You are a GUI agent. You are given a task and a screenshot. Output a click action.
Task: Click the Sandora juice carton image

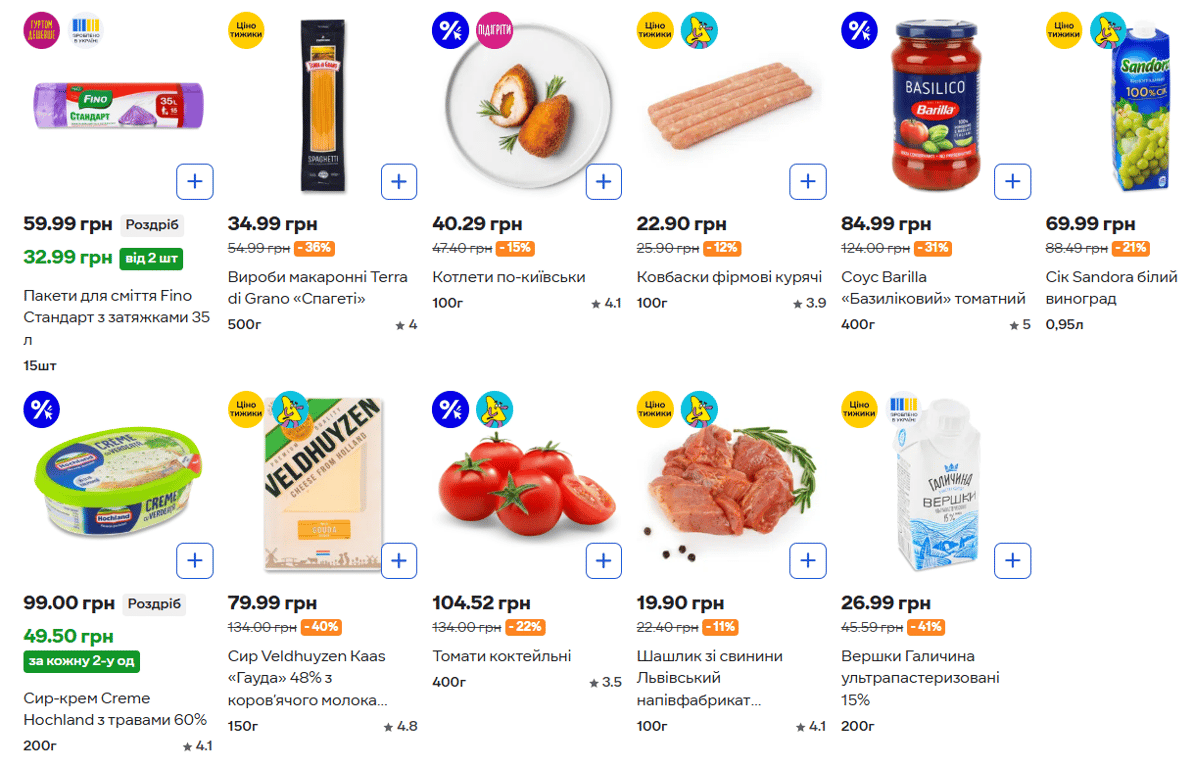(x=1140, y=110)
